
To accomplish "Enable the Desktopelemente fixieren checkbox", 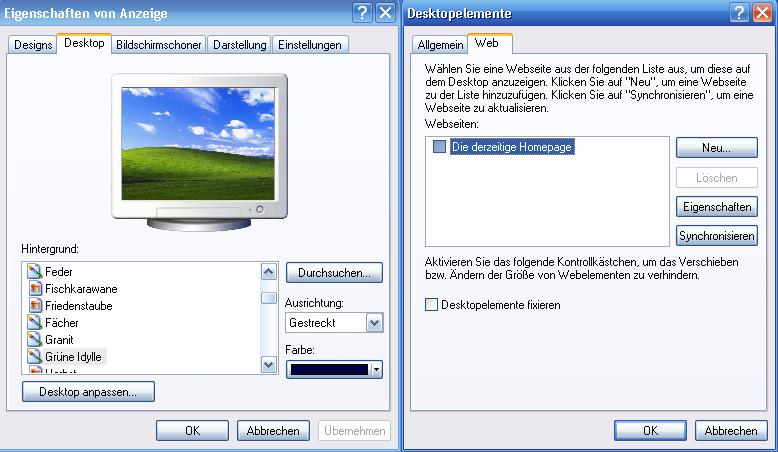I will coord(432,305).
